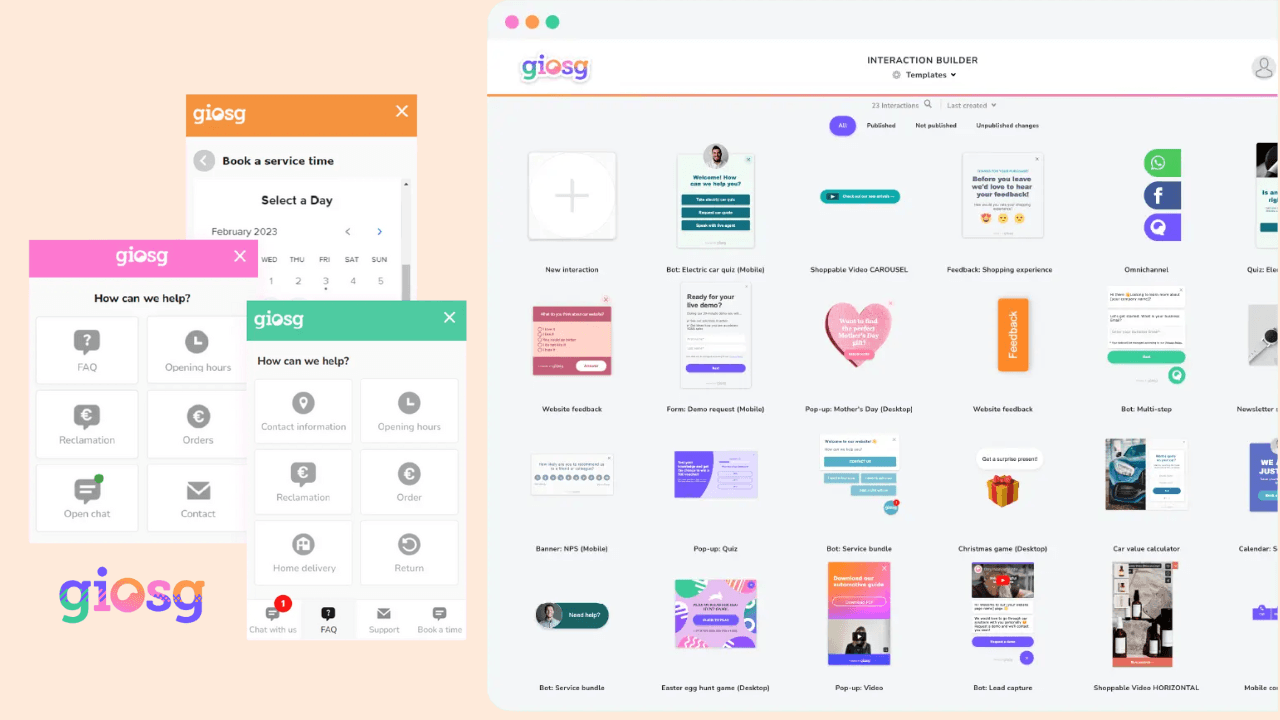Screen dimensions: 1280x720
Task: Open the Form: Demo request (Mobile) thumbnail
Action: click(715, 334)
